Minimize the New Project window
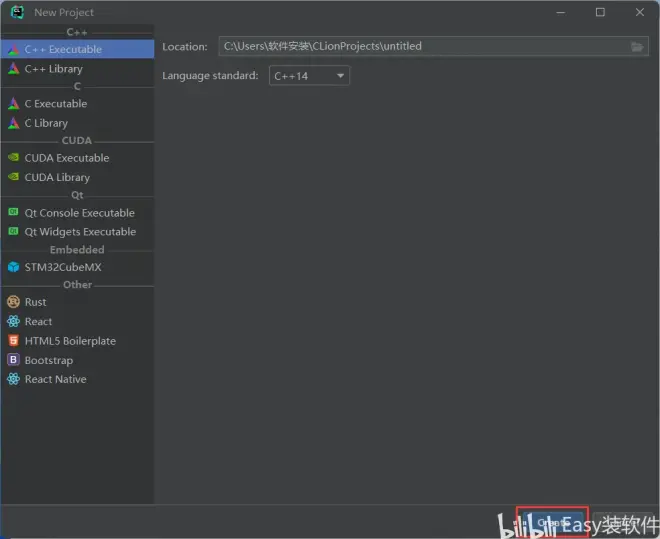660x539 pixels. pyautogui.click(x=561, y=13)
